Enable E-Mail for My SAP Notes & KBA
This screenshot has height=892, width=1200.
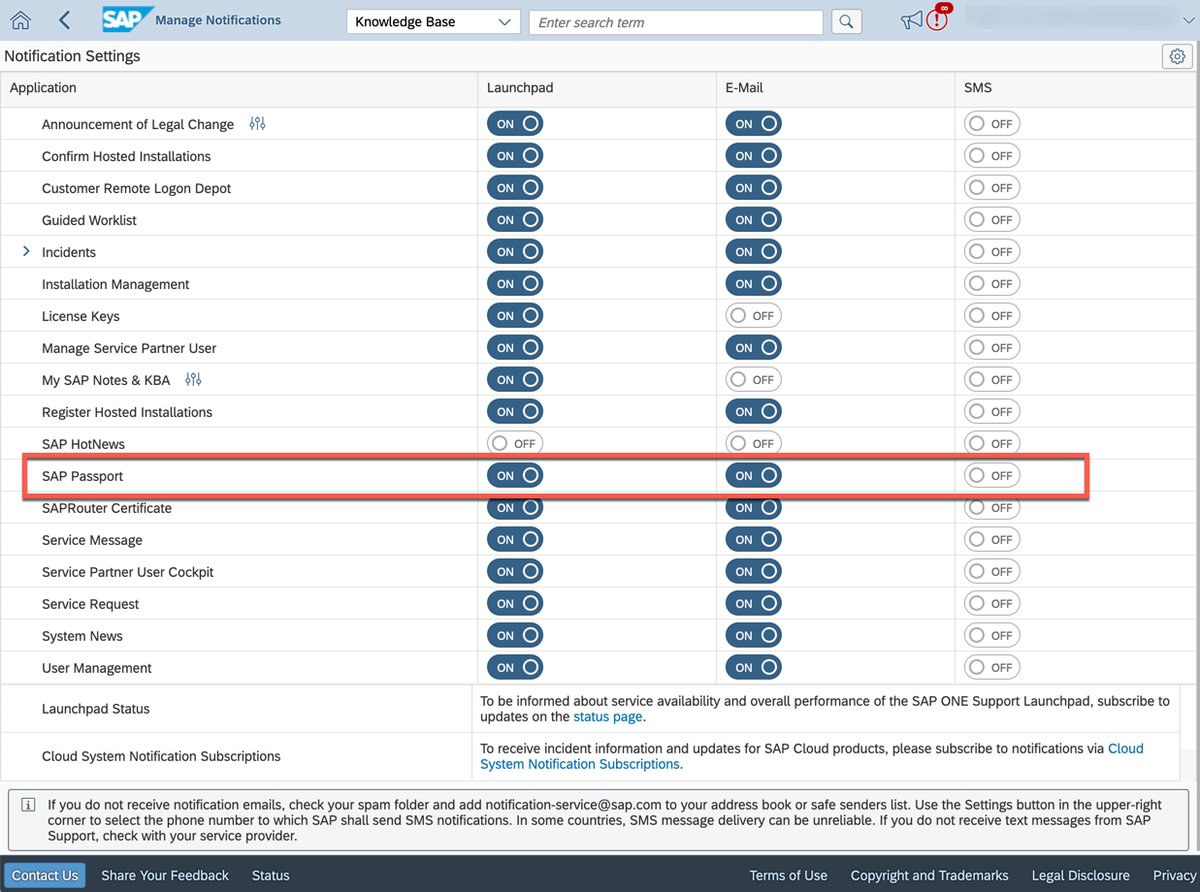tap(753, 380)
